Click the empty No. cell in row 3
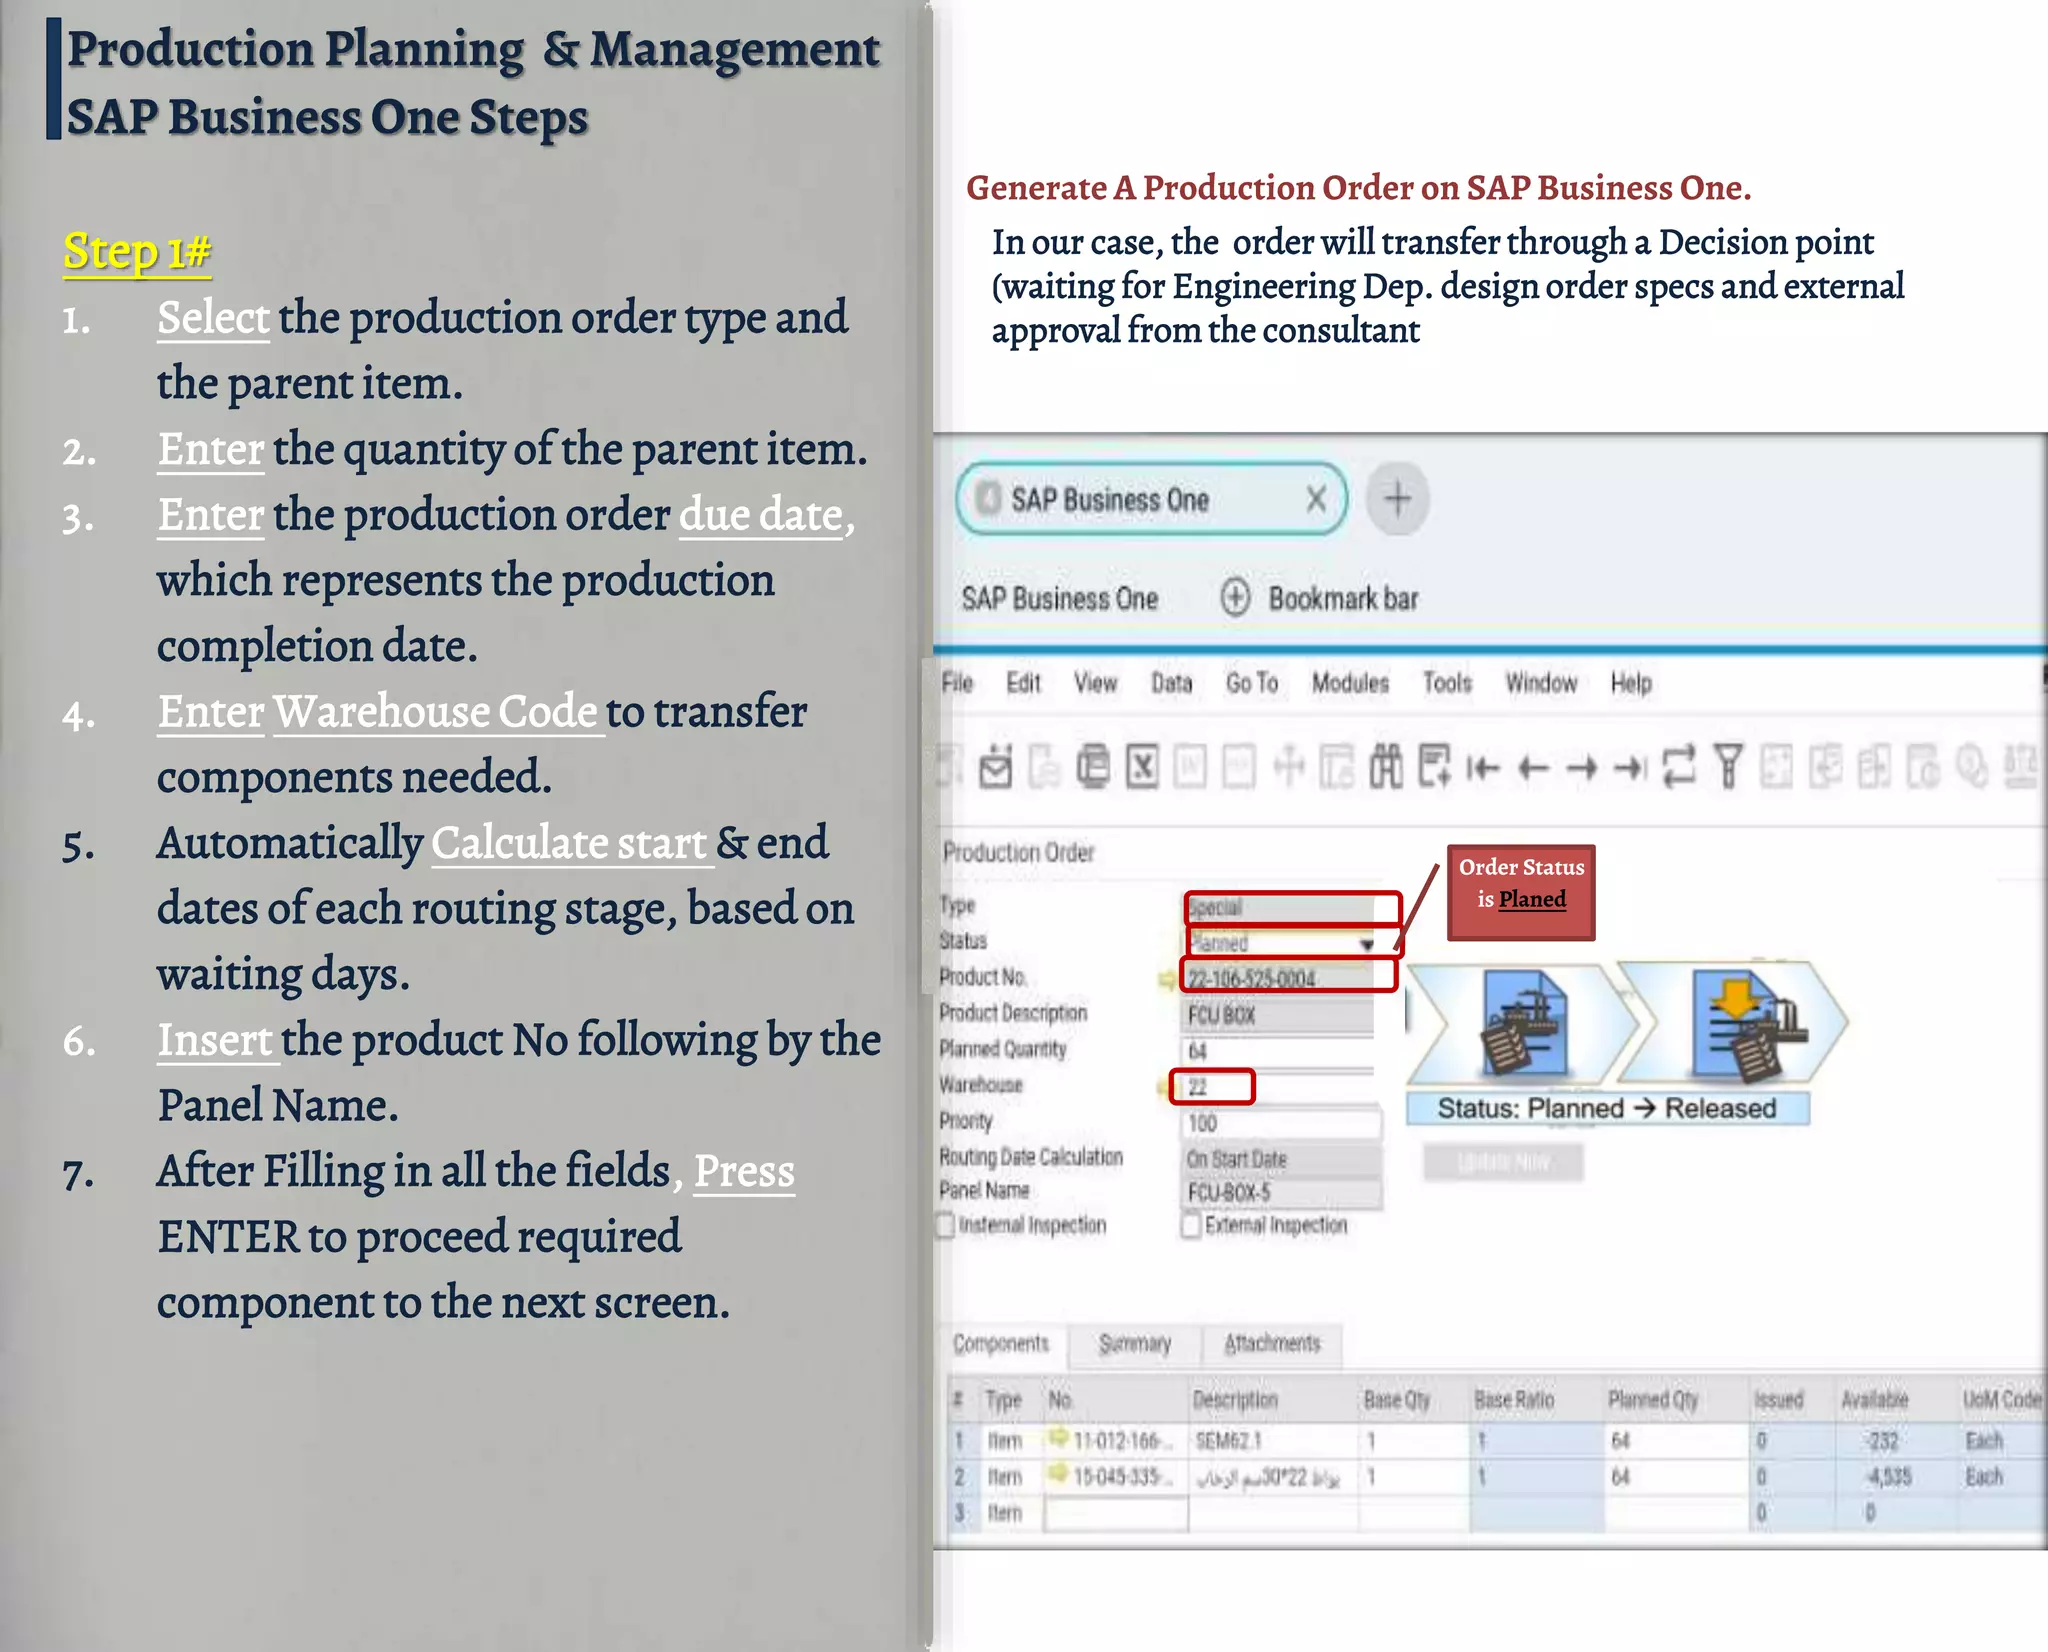 point(1116,1513)
